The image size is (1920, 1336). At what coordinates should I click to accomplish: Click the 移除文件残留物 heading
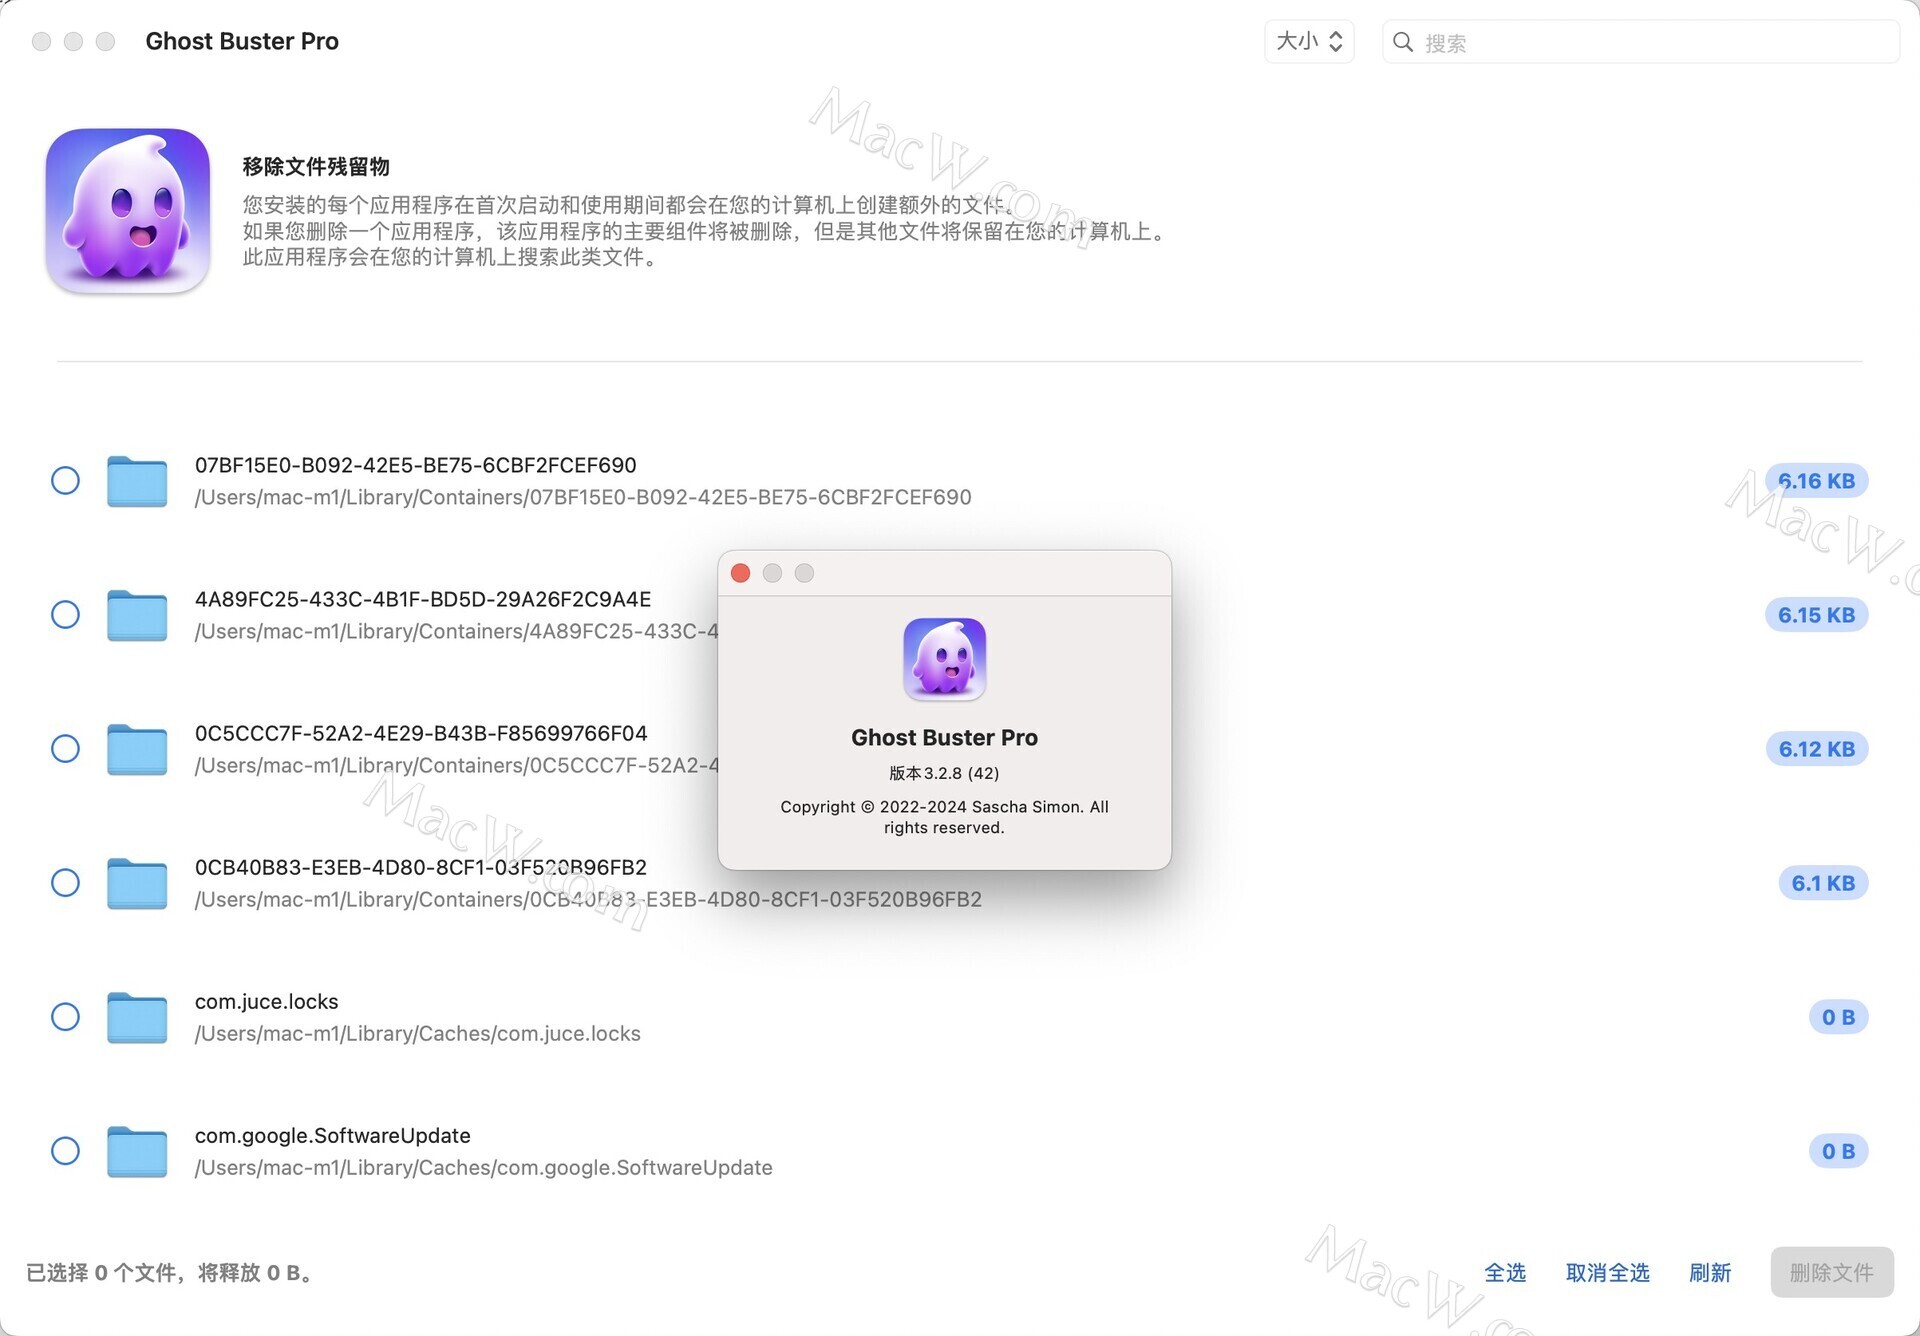tap(315, 166)
